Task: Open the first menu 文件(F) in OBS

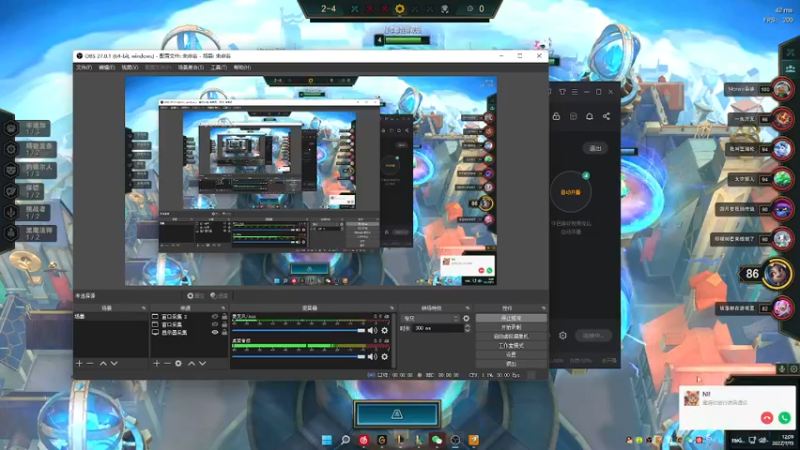Action: pos(84,67)
